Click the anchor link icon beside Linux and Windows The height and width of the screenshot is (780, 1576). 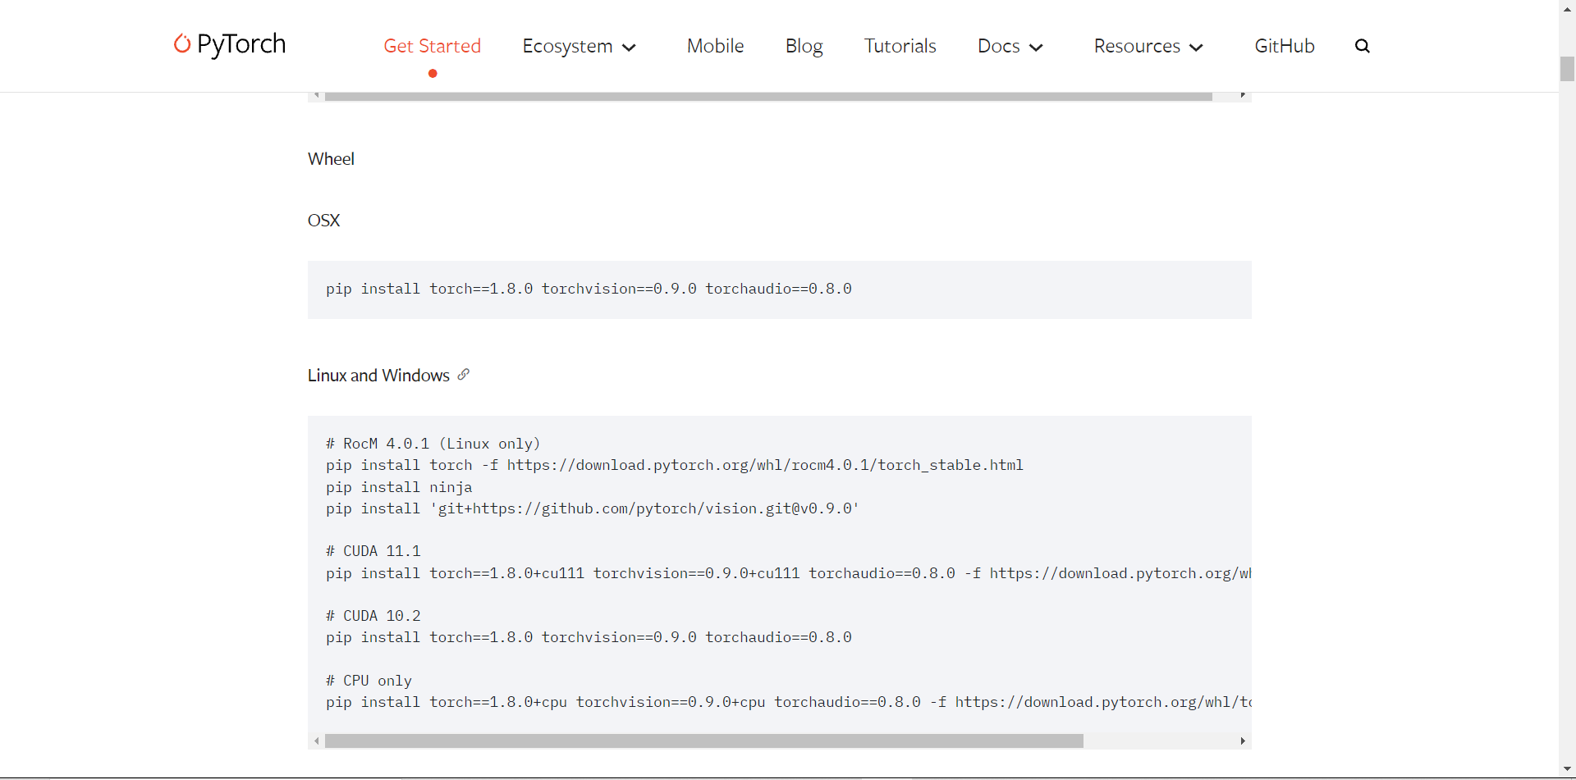click(x=463, y=375)
